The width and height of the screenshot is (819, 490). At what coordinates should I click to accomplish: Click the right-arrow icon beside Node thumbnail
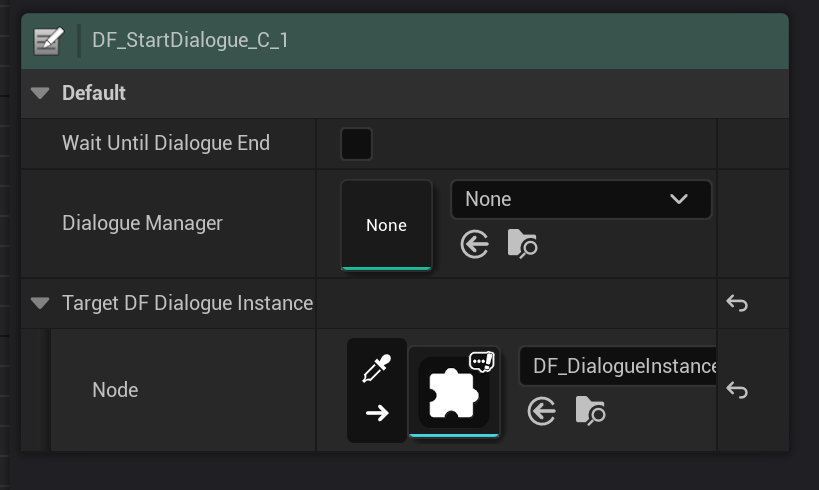[x=377, y=412]
